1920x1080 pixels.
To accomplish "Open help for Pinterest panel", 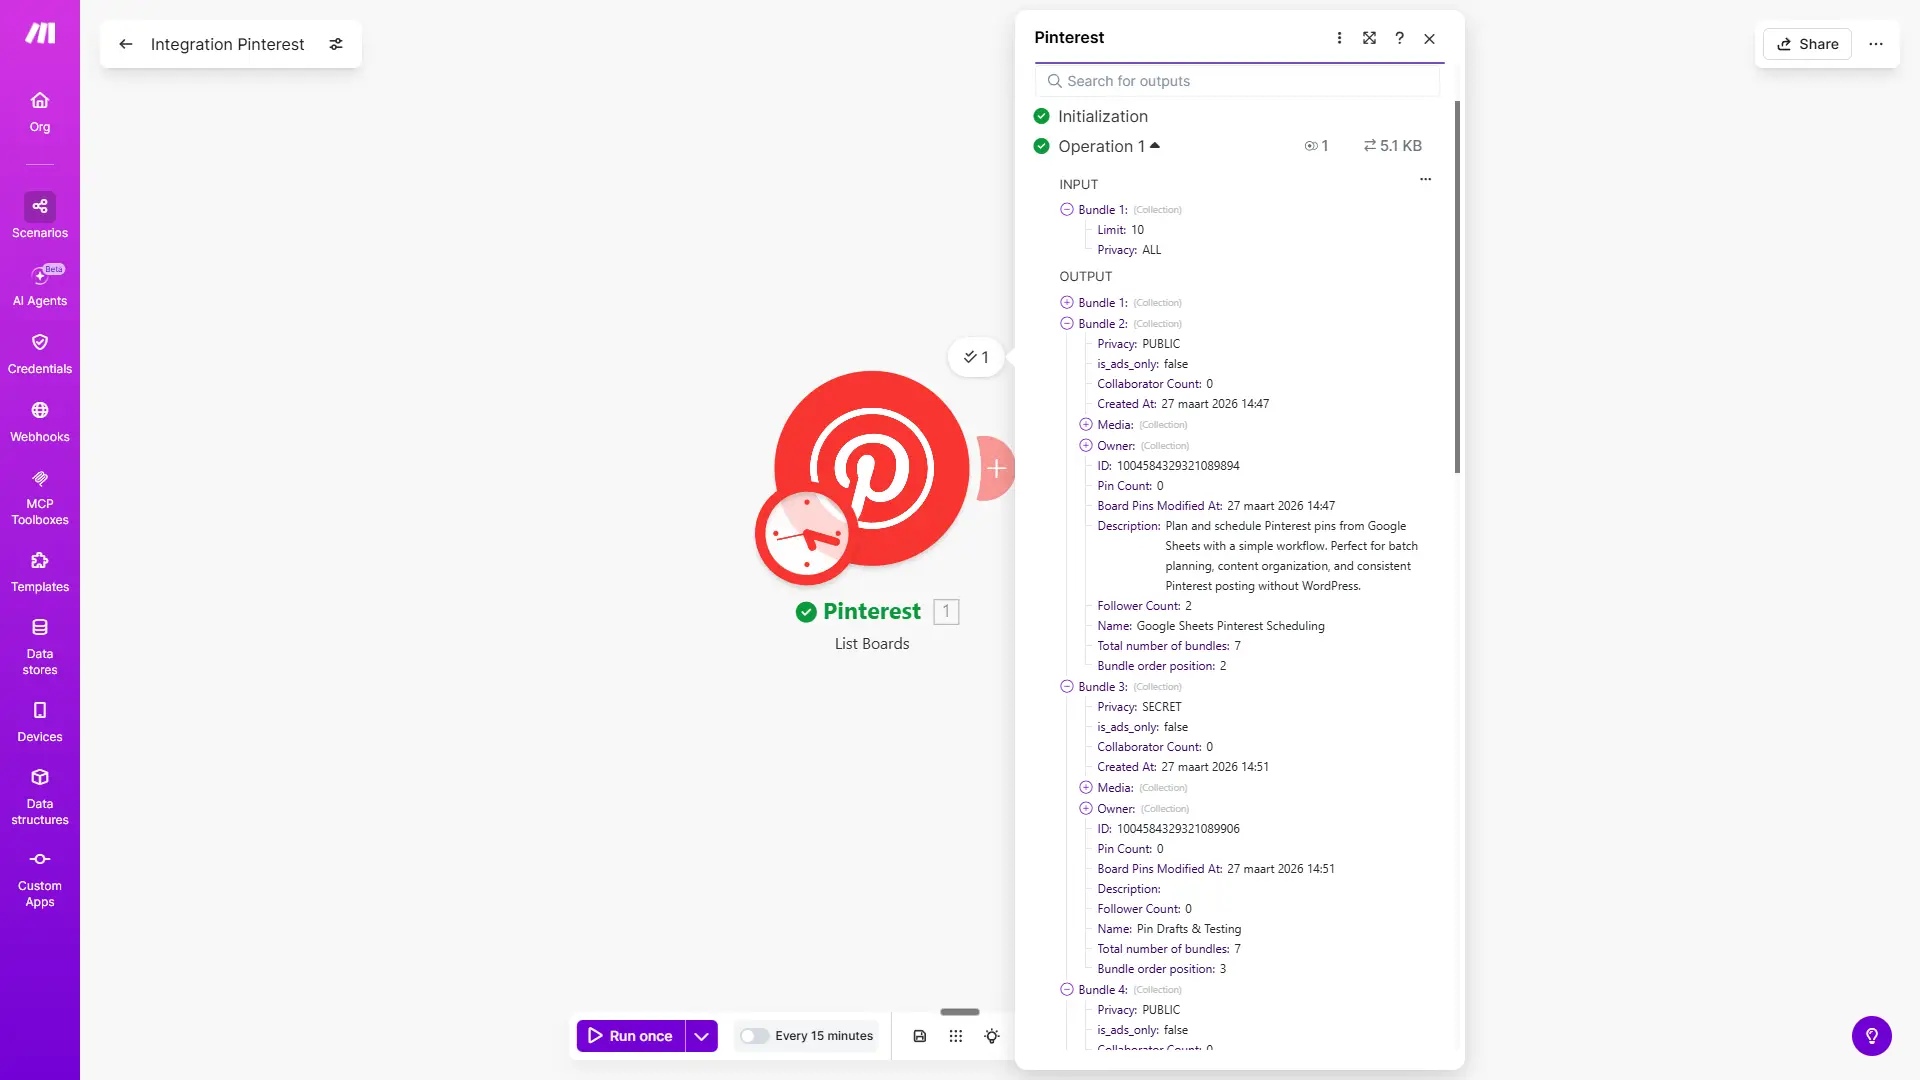I will (1399, 38).
